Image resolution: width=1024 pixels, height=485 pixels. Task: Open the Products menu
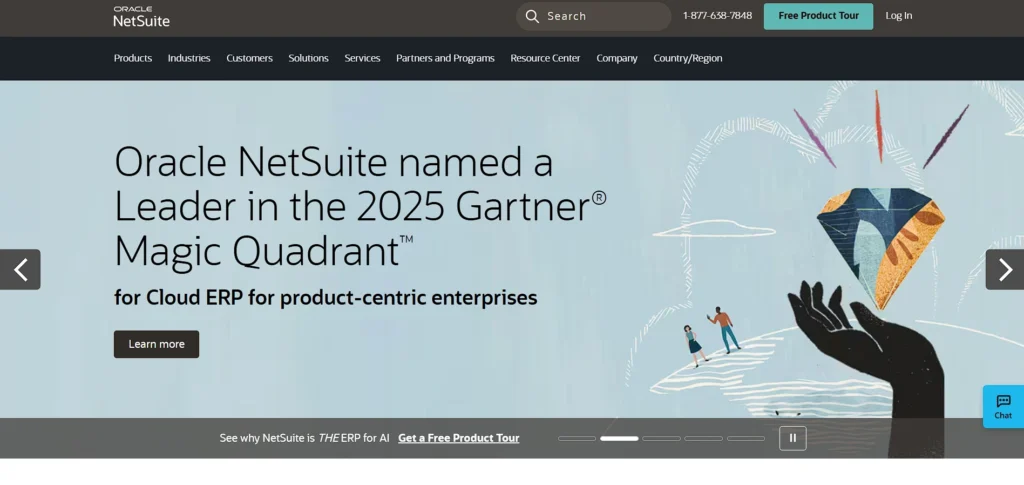(x=133, y=58)
